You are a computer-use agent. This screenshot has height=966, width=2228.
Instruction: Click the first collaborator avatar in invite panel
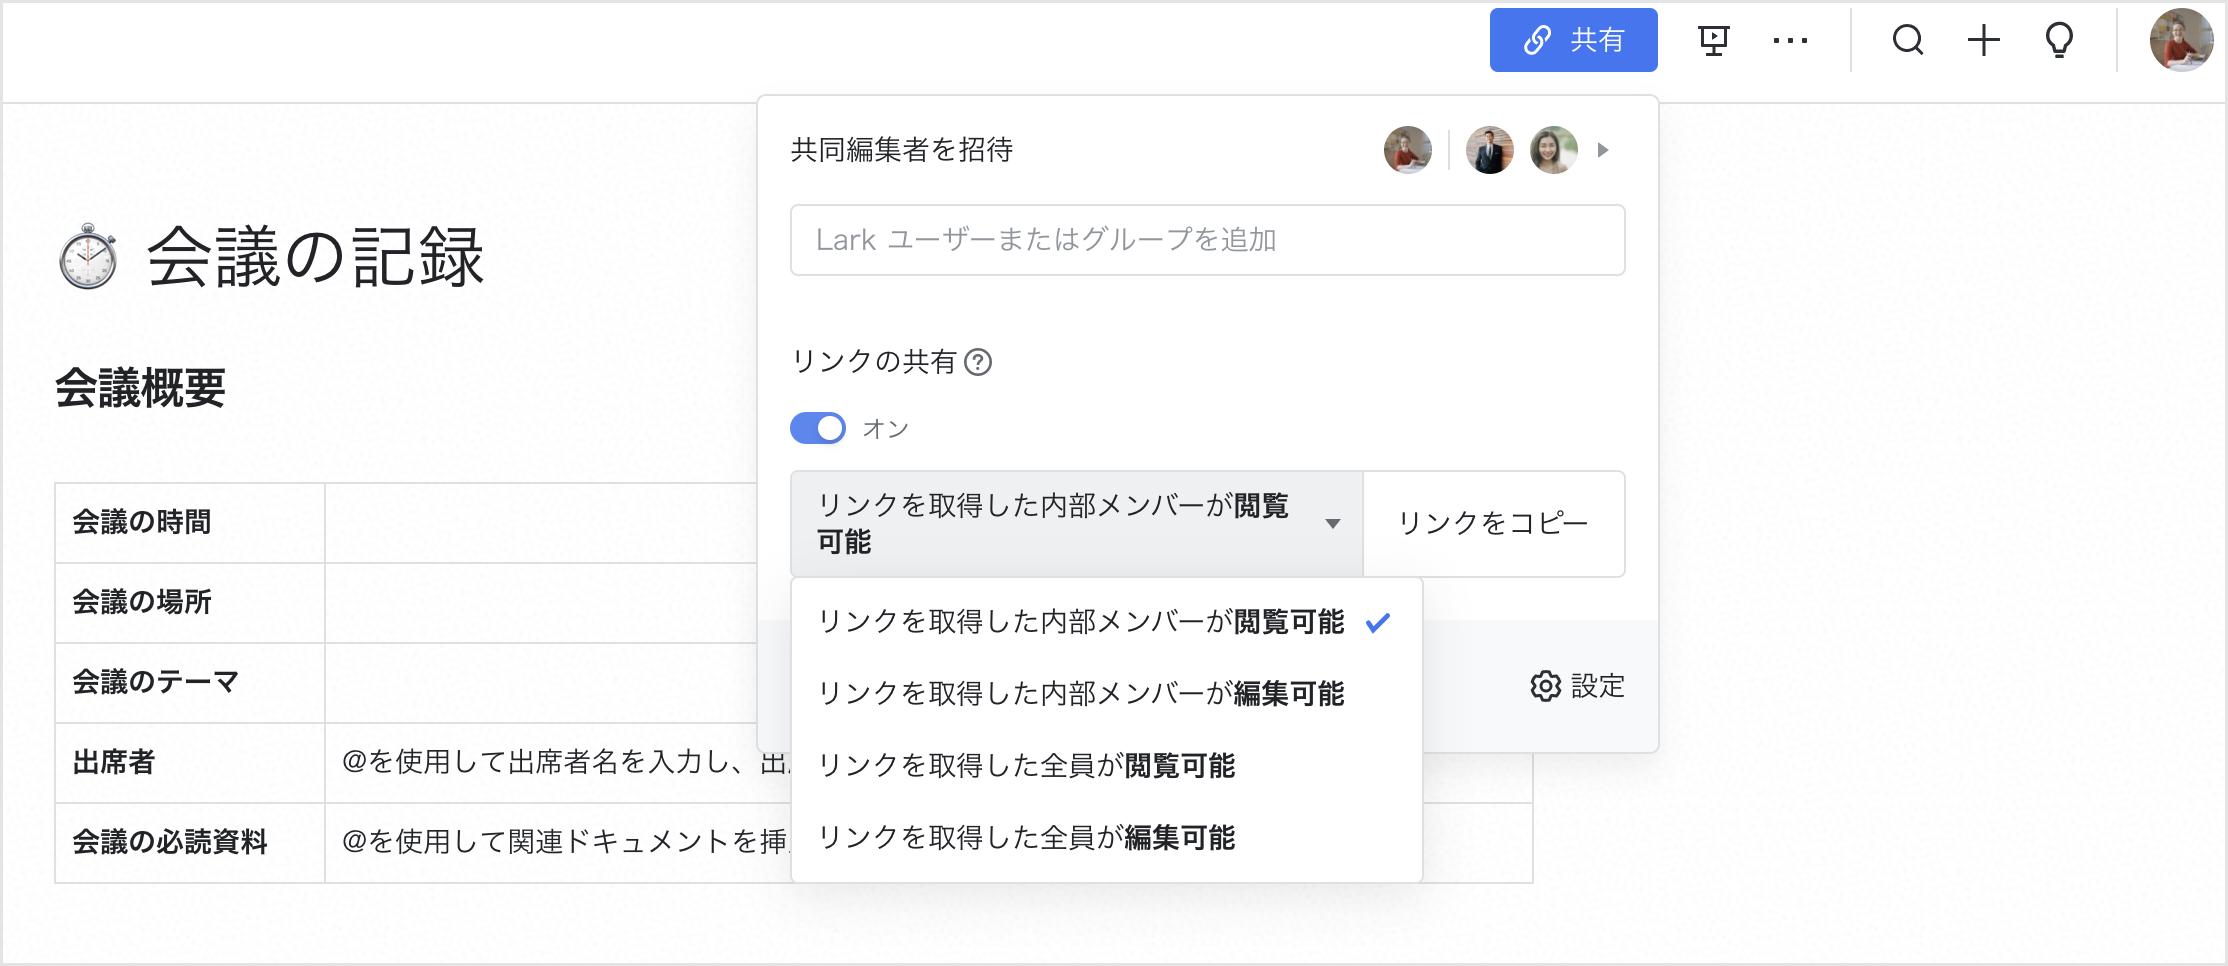1407,150
